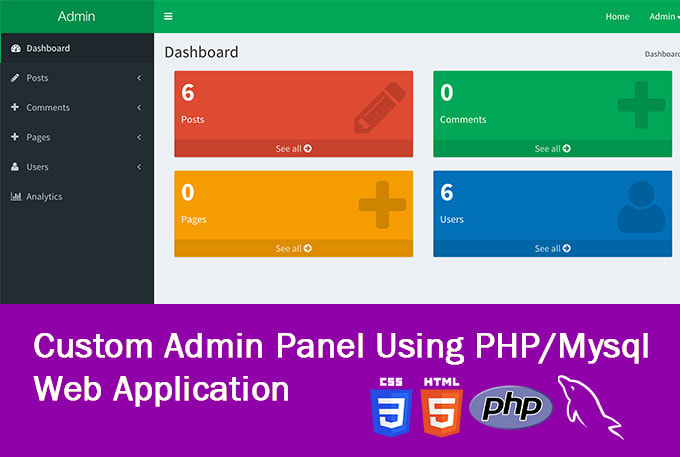Click the bar chart icon beside Analytics
Viewport: 680px width, 457px height.
(16, 196)
